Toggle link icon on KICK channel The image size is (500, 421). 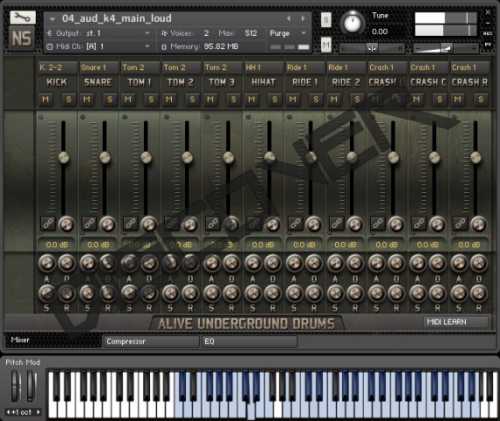pyautogui.click(x=48, y=224)
